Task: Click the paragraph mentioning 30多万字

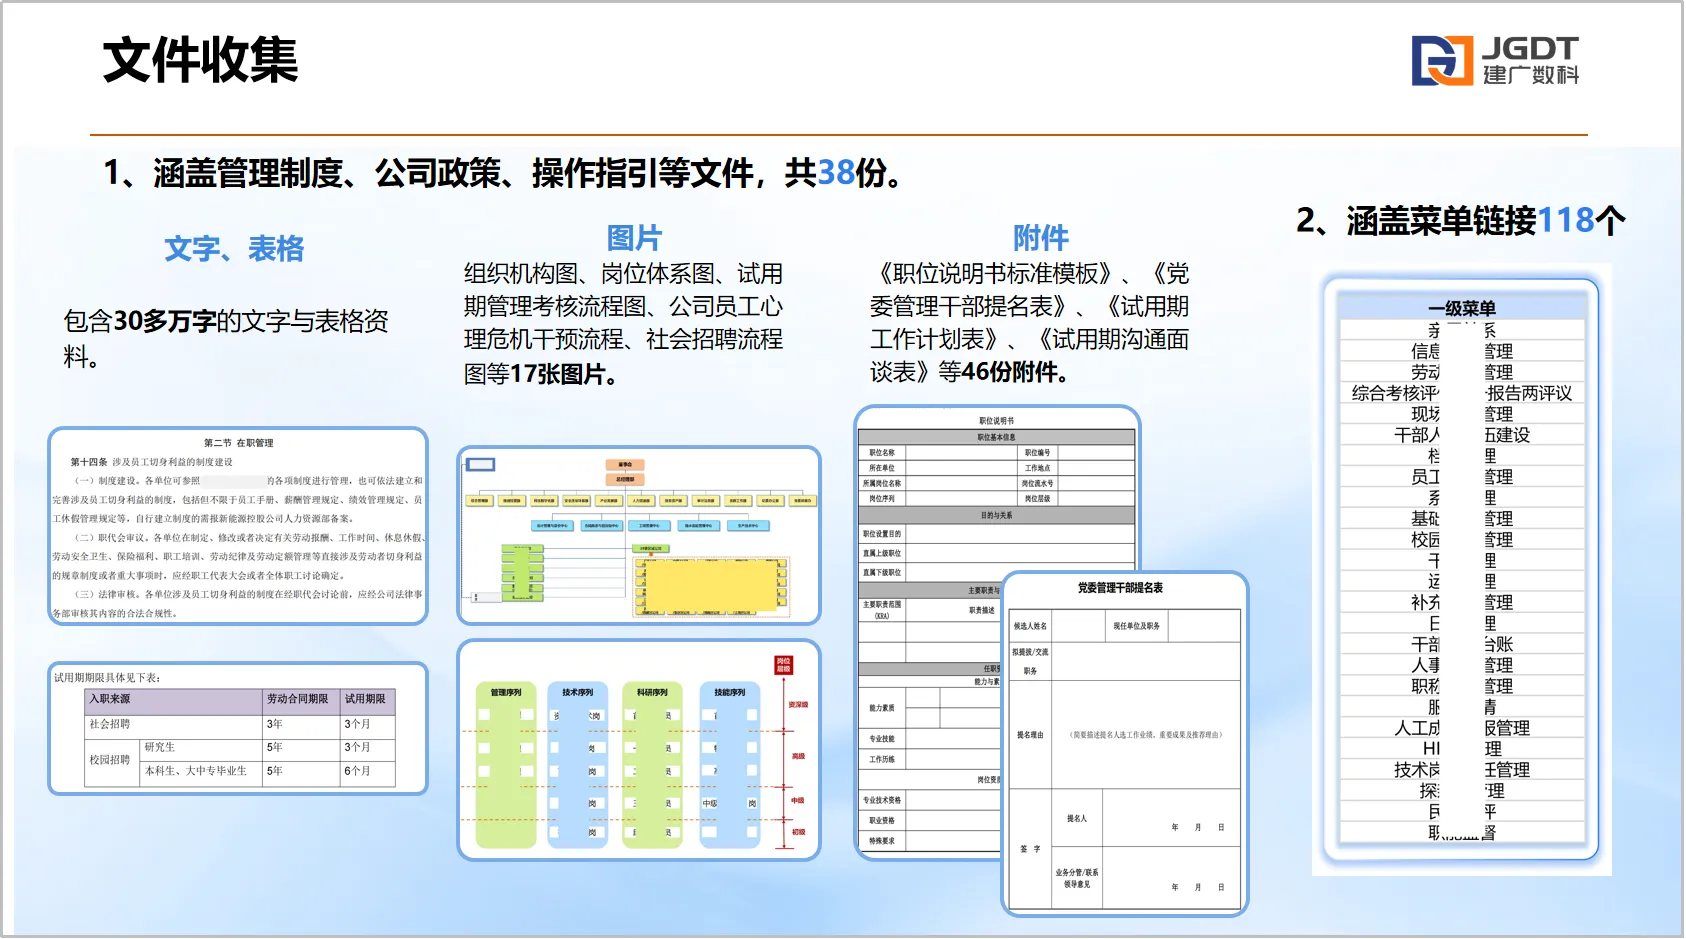Action: (226, 338)
